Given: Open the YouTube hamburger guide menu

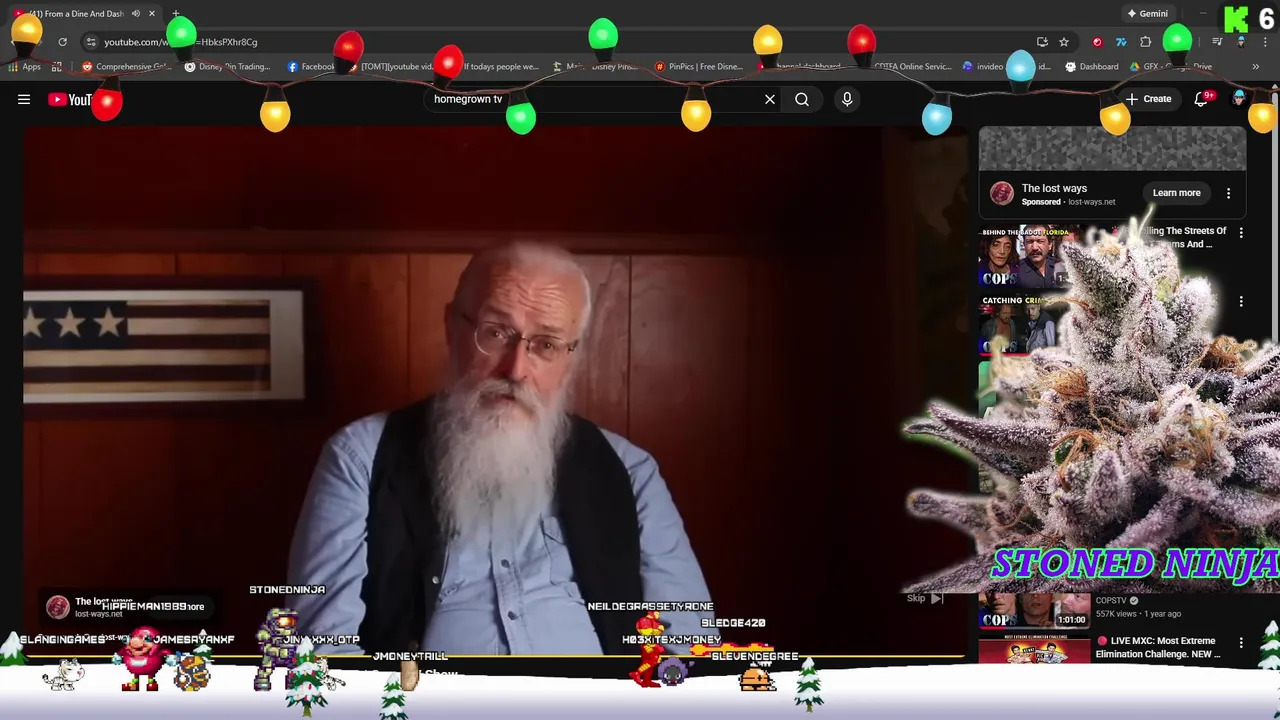Looking at the screenshot, I should coord(24,99).
